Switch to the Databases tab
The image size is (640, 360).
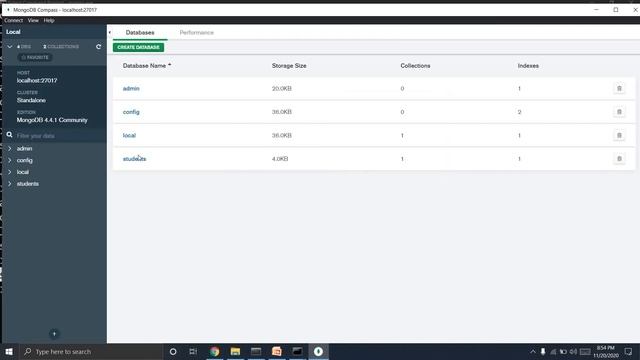(140, 32)
